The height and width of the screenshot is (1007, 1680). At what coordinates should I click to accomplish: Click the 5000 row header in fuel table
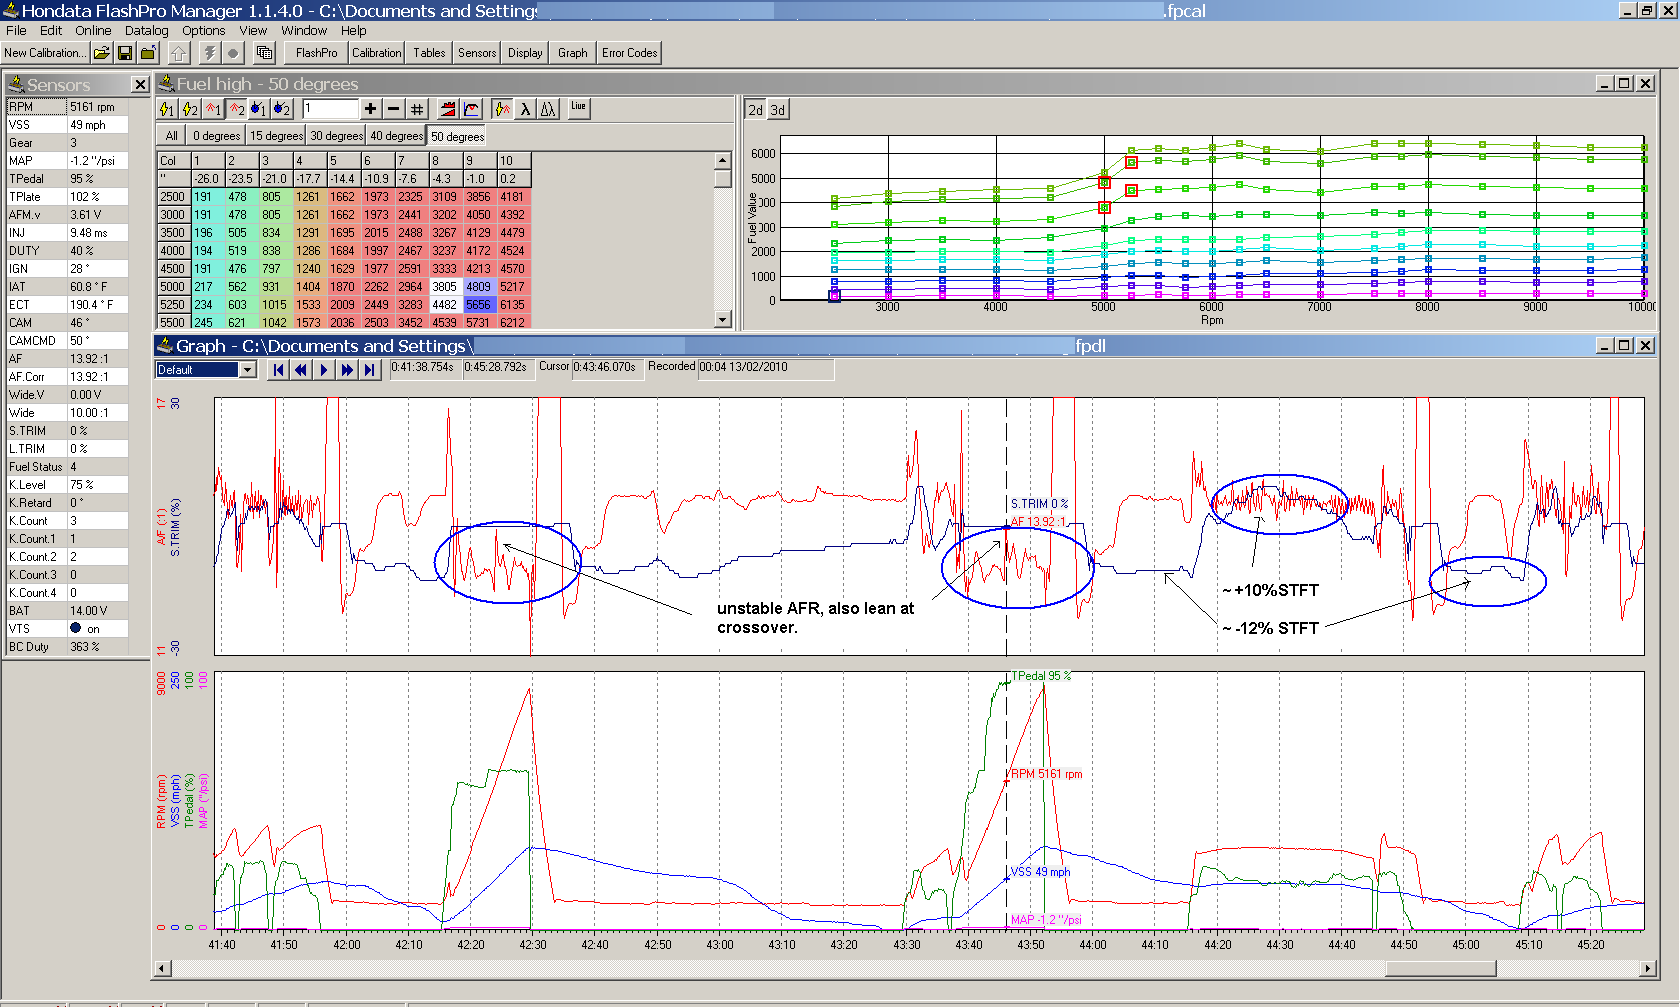[x=173, y=287]
